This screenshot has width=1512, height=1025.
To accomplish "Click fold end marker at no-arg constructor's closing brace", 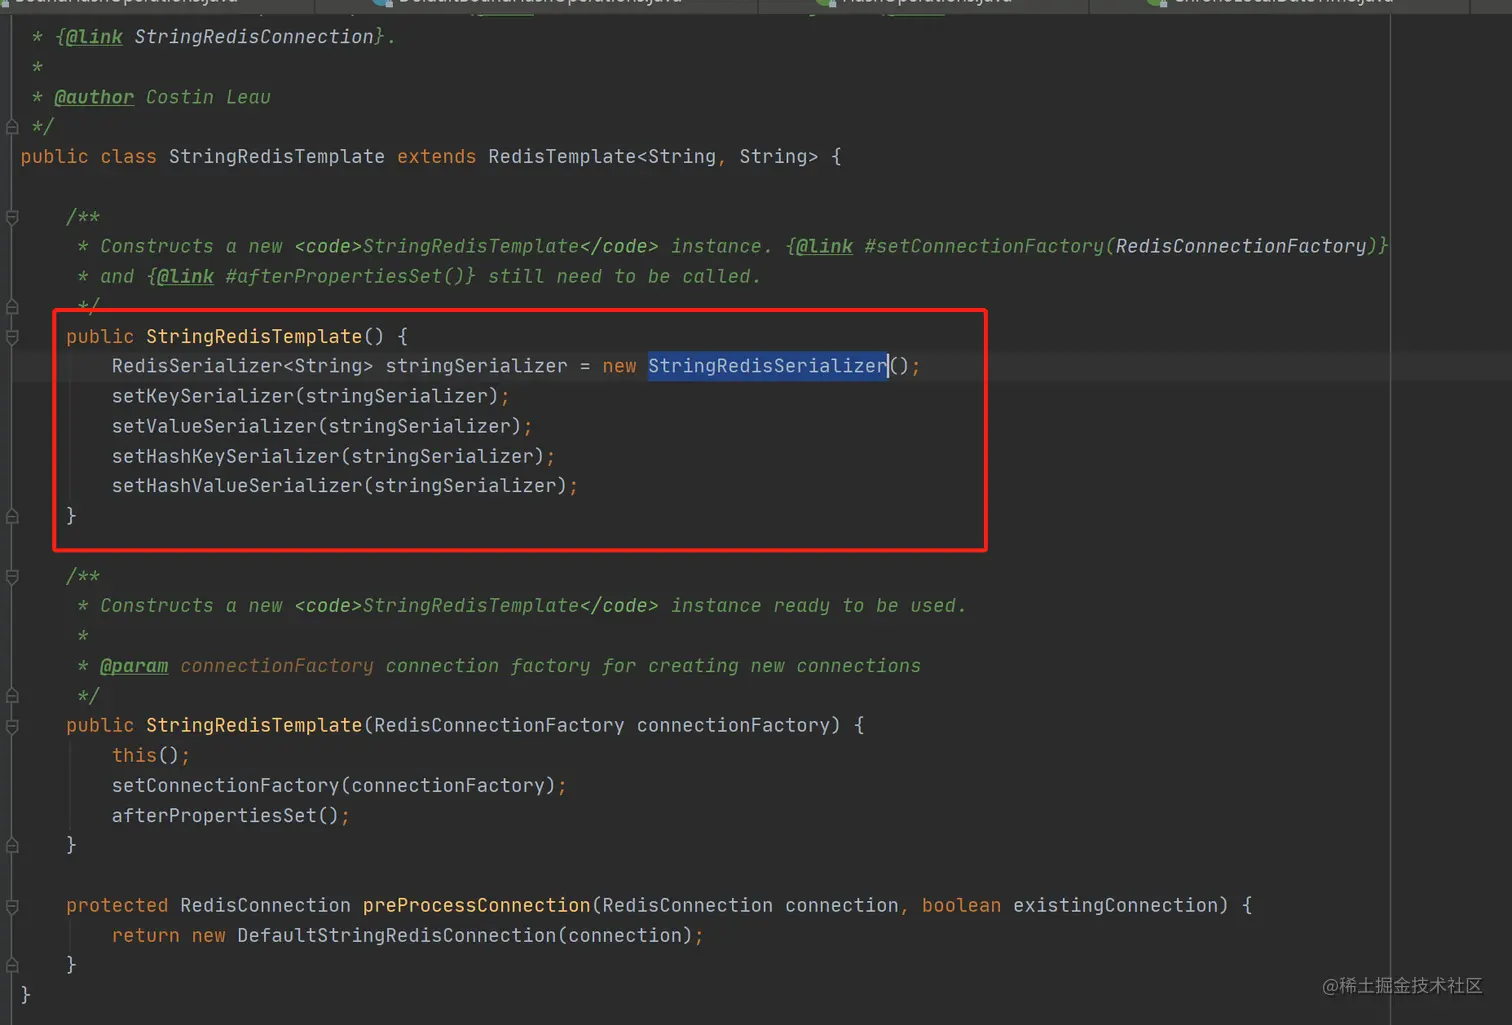I will tap(12, 517).
